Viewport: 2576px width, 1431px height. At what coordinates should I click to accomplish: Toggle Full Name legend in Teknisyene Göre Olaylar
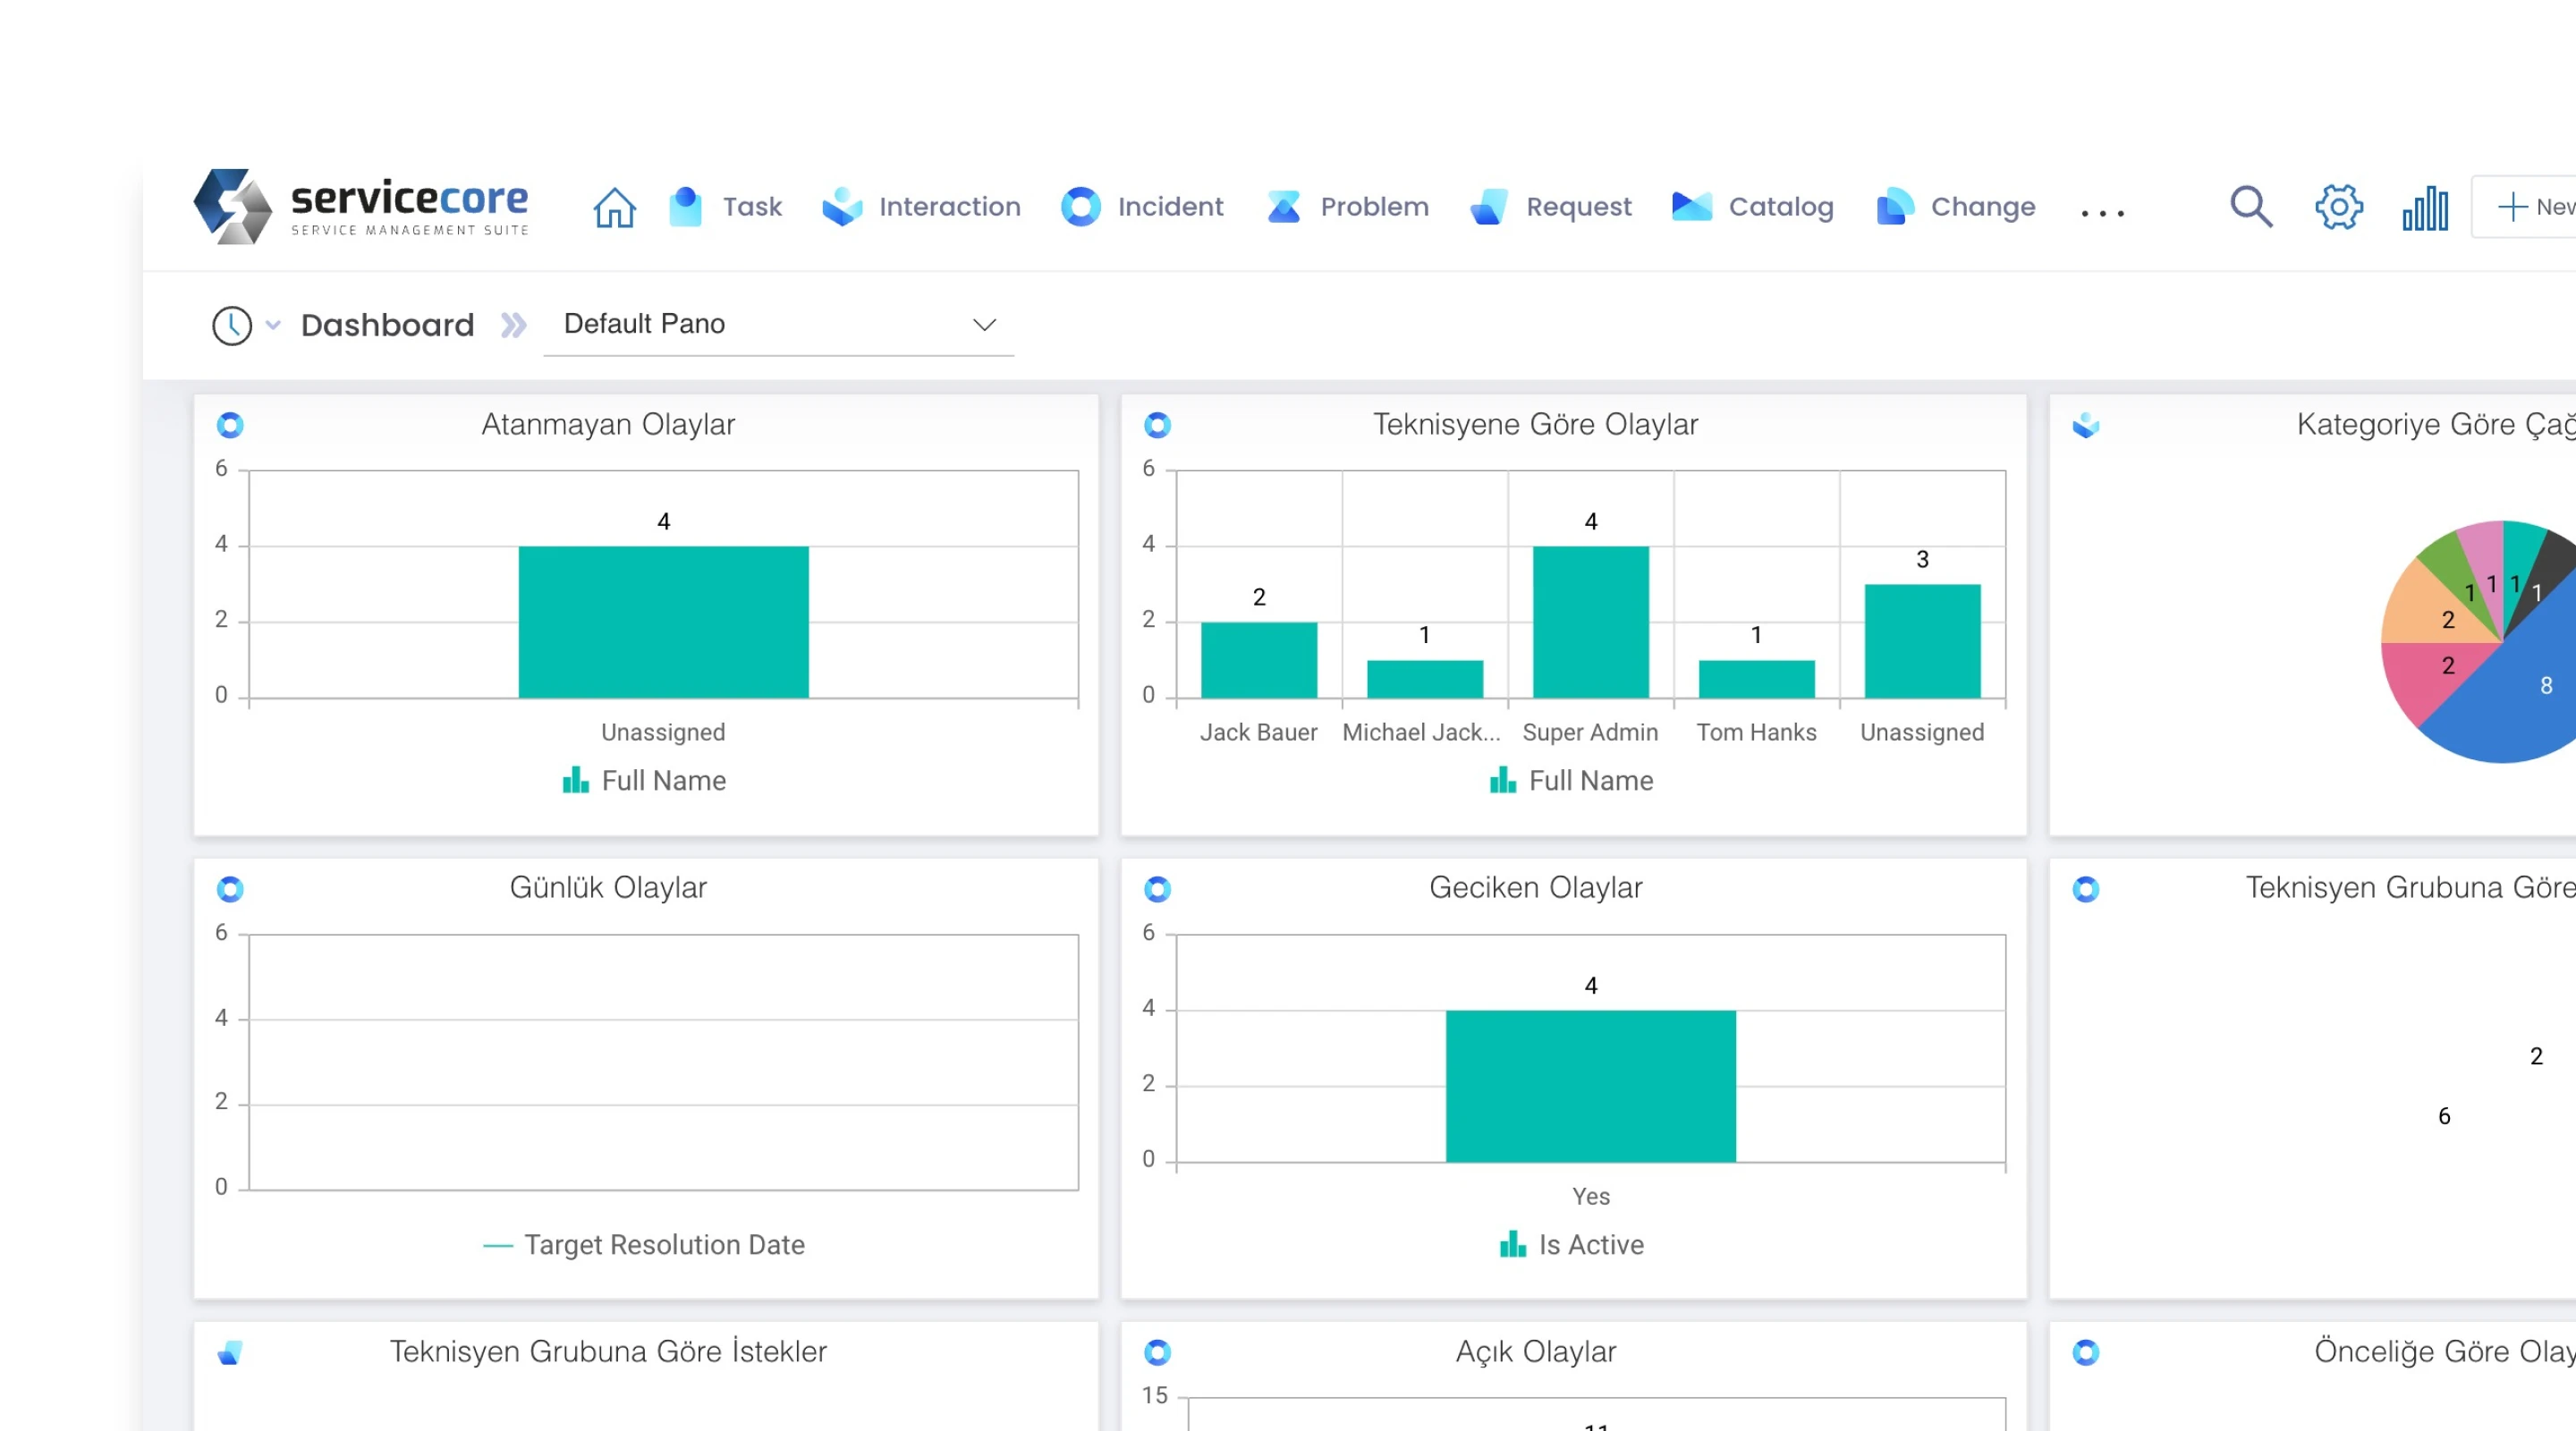1572,780
